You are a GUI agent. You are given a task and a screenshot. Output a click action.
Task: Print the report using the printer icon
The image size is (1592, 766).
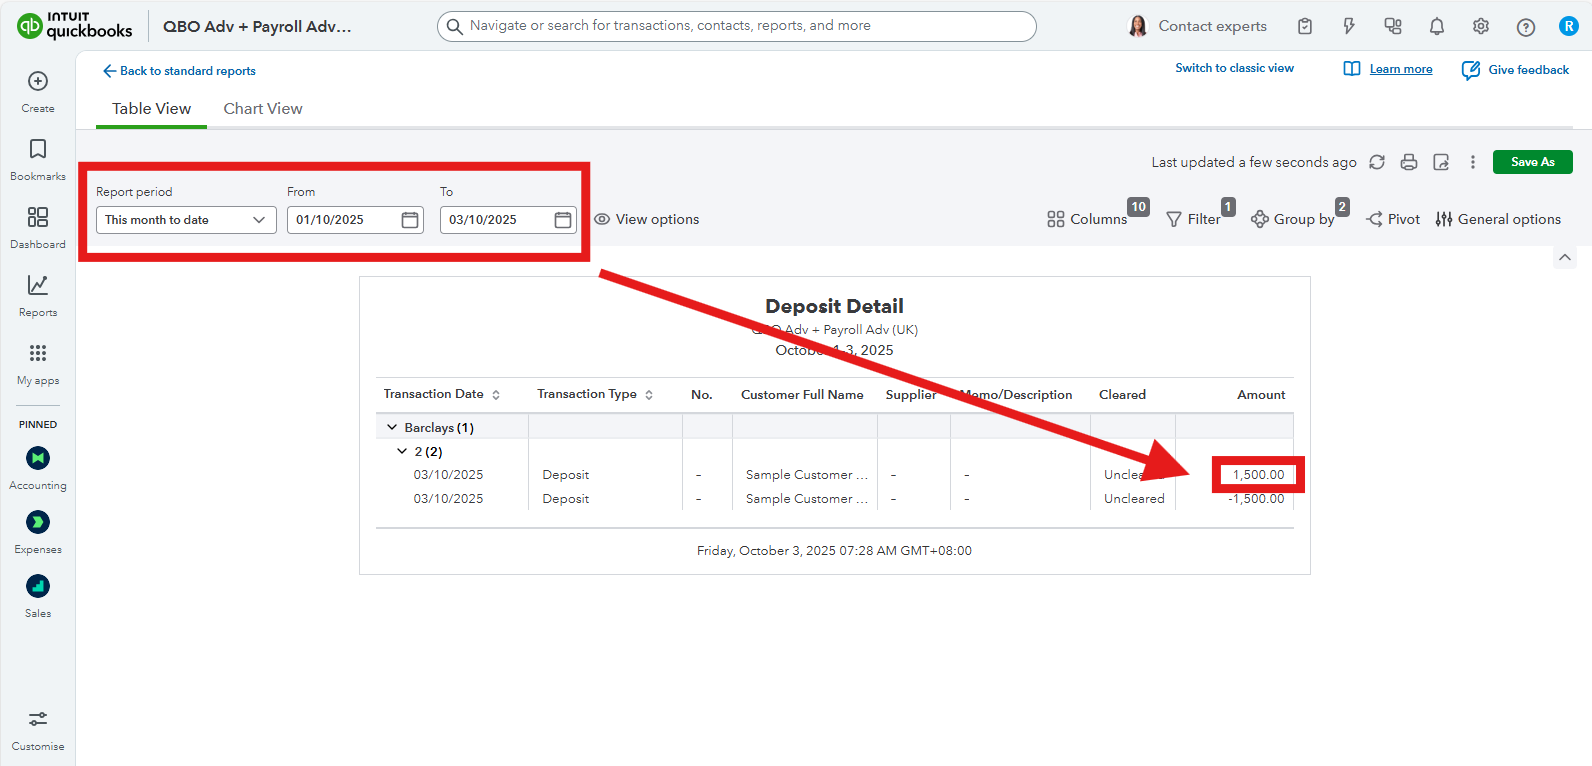(x=1409, y=162)
